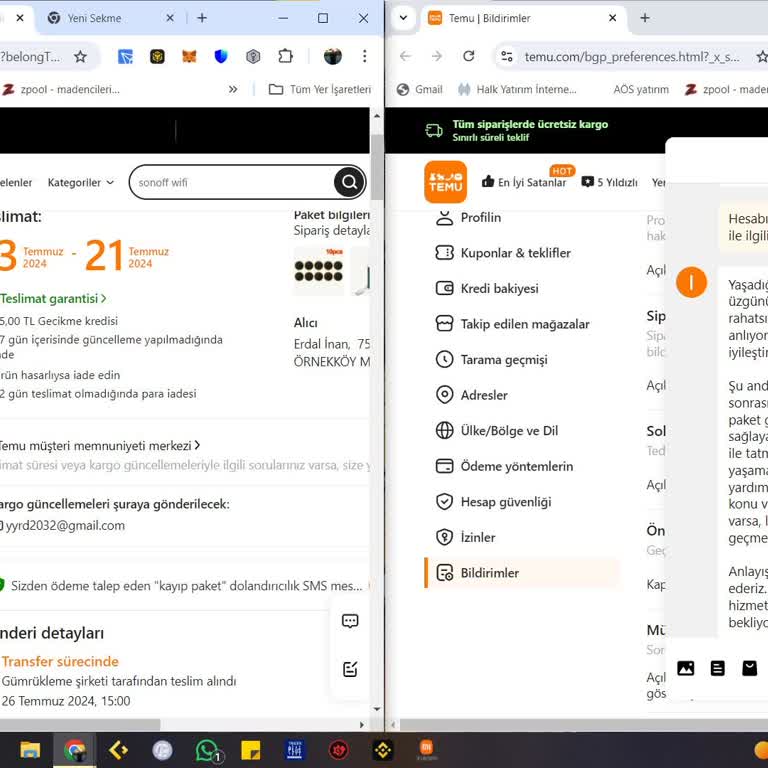Bookmark page with star icon in left window
Viewport: 768px width, 768px height.
[x=80, y=57]
